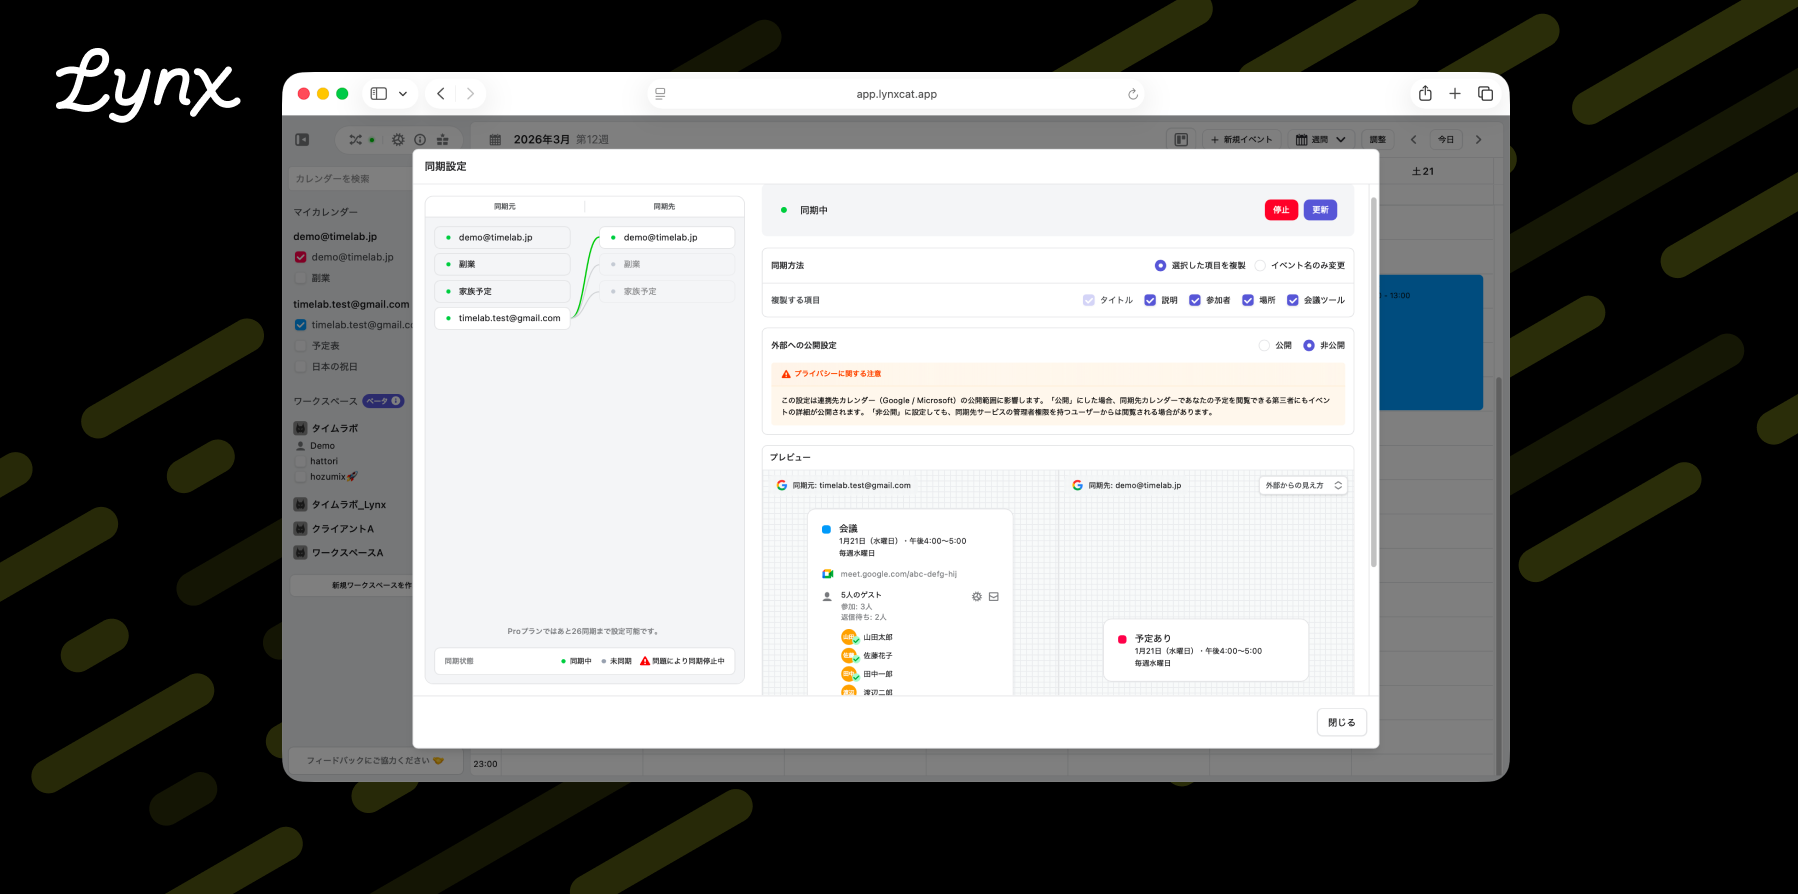Click the タイムラボ workspace cat icon
Screen dimensions: 1798x894
[x=300, y=428]
